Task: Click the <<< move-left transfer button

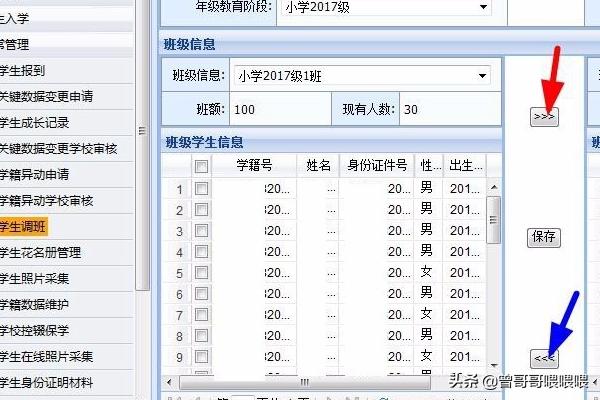Action: click(544, 359)
